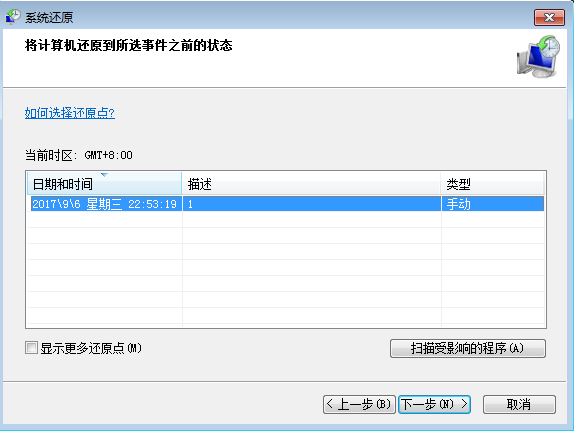This screenshot has height=431, width=574.
Task: Click the 描述 column header
Action: [x=311, y=184]
